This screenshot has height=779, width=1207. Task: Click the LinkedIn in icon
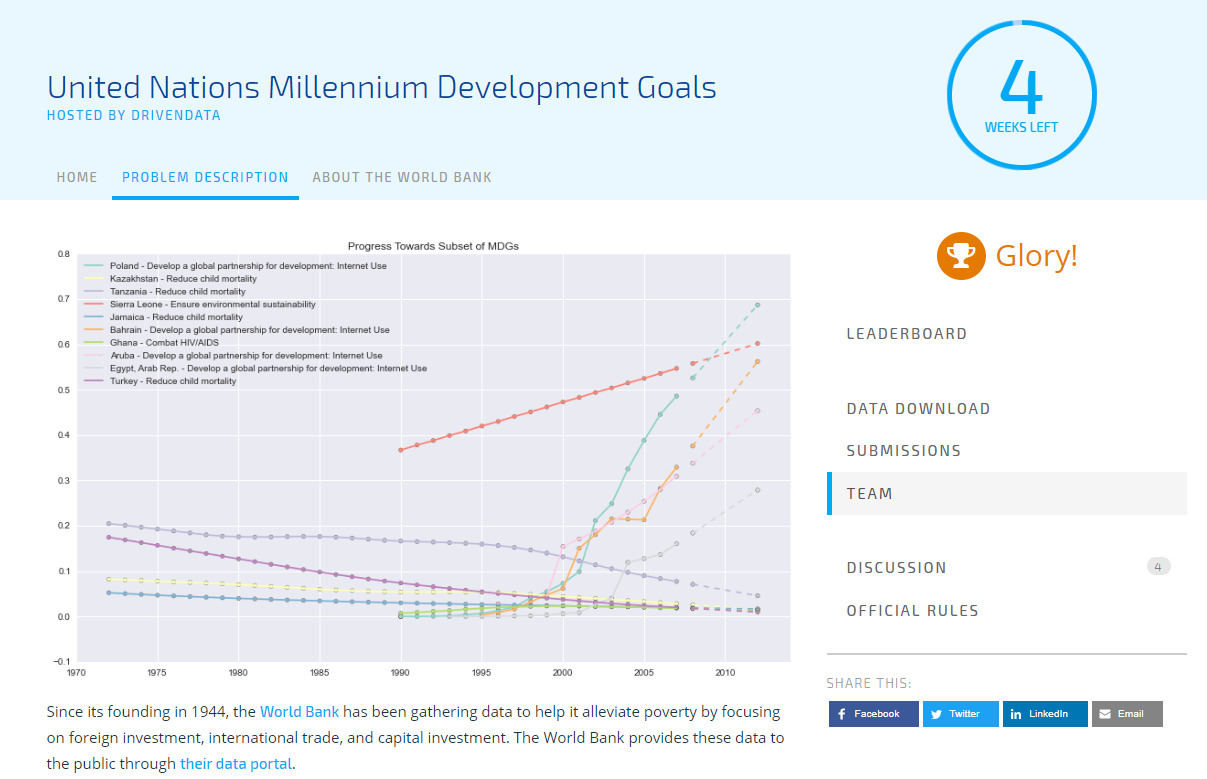pyautogui.click(x=1016, y=714)
